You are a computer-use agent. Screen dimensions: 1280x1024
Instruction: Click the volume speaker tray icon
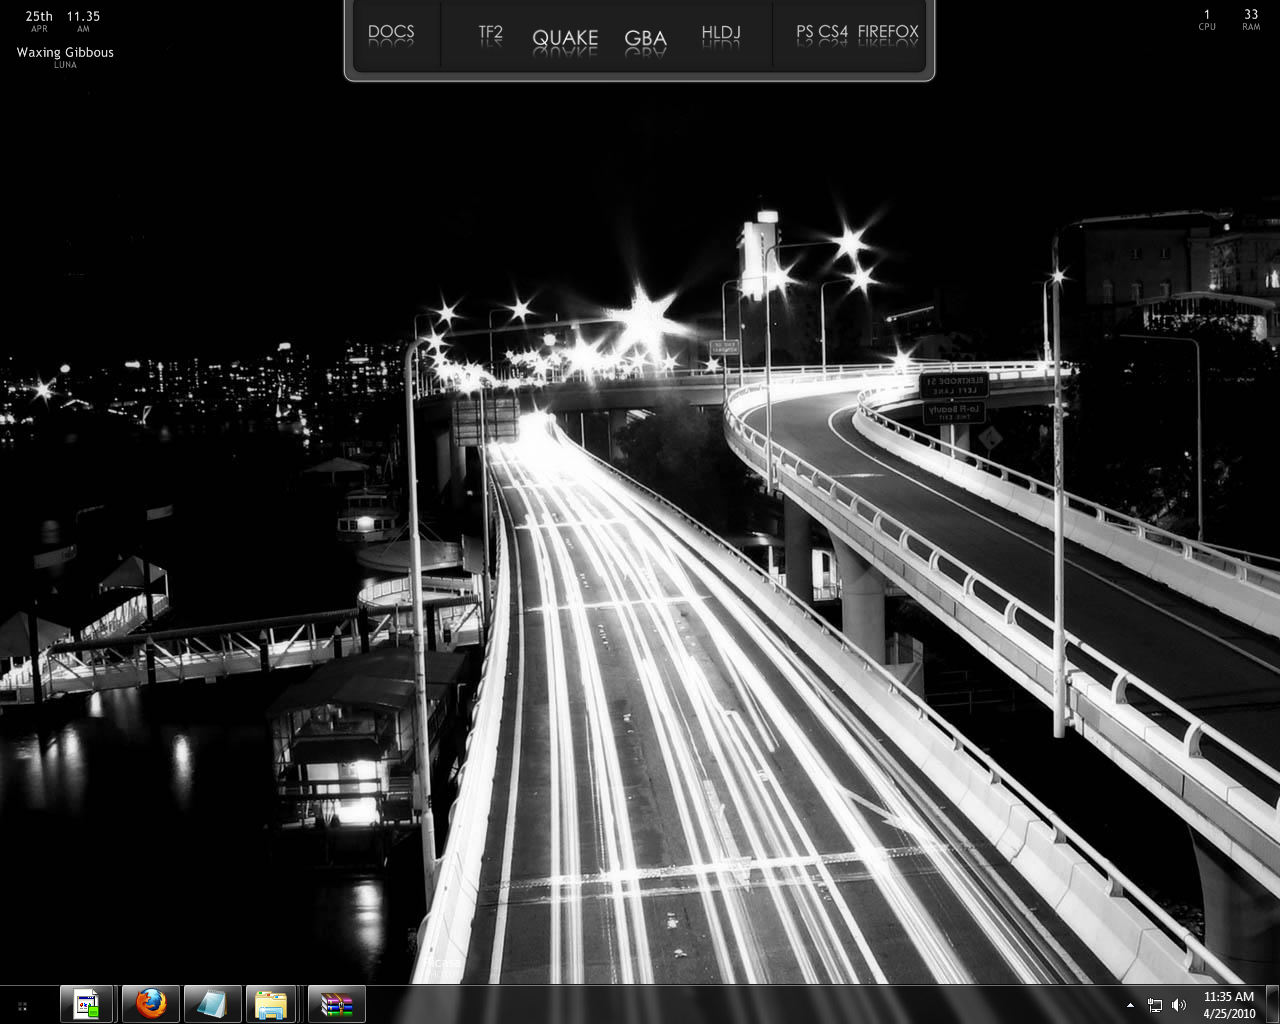(x=1179, y=1005)
